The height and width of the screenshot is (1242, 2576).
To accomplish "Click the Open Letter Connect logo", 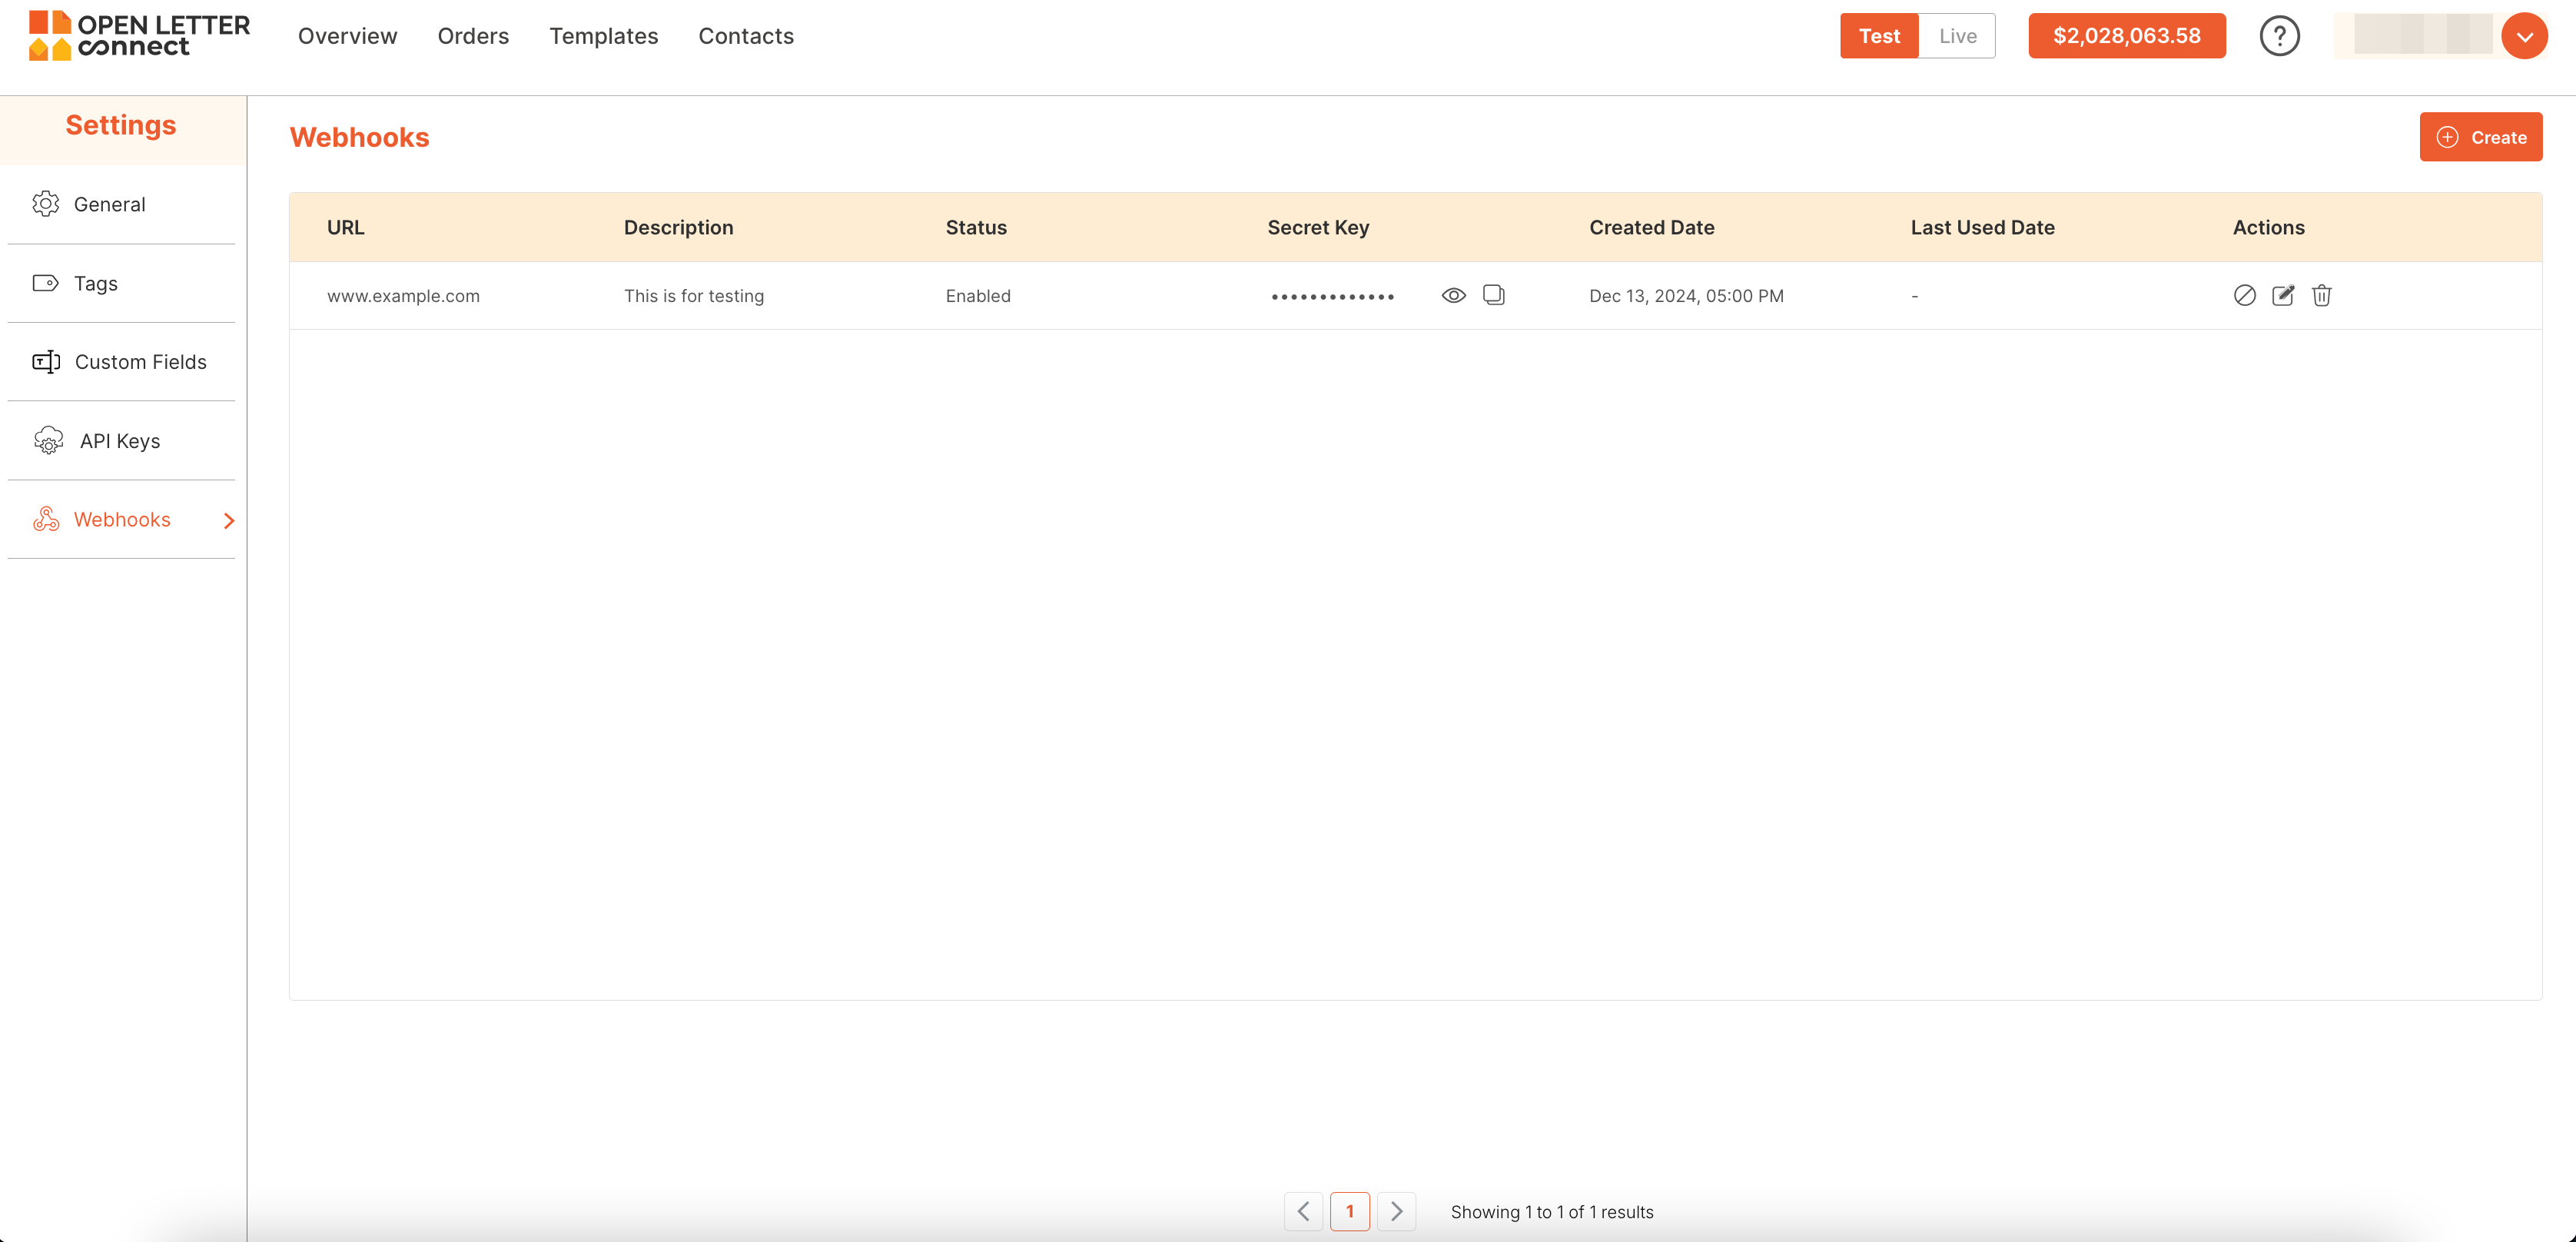I will [x=139, y=36].
